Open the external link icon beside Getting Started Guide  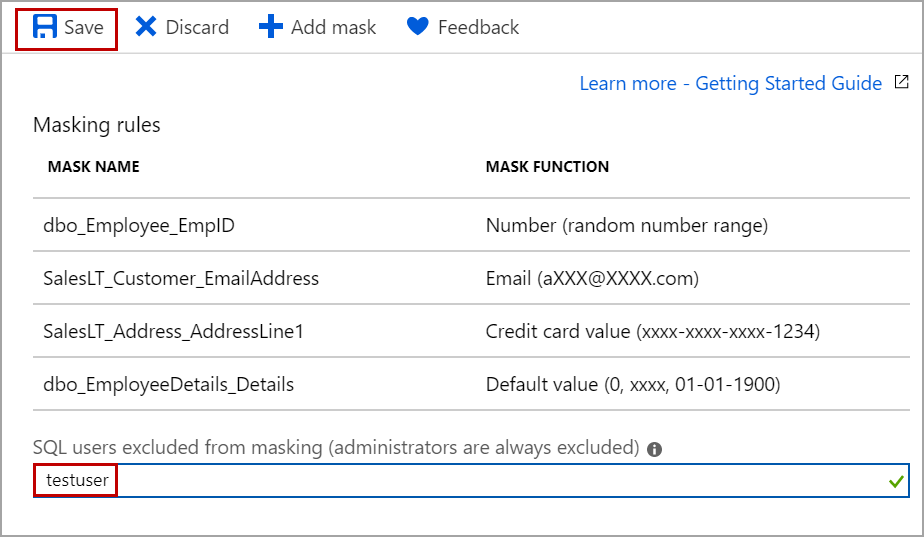pyautogui.click(x=901, y=83)
